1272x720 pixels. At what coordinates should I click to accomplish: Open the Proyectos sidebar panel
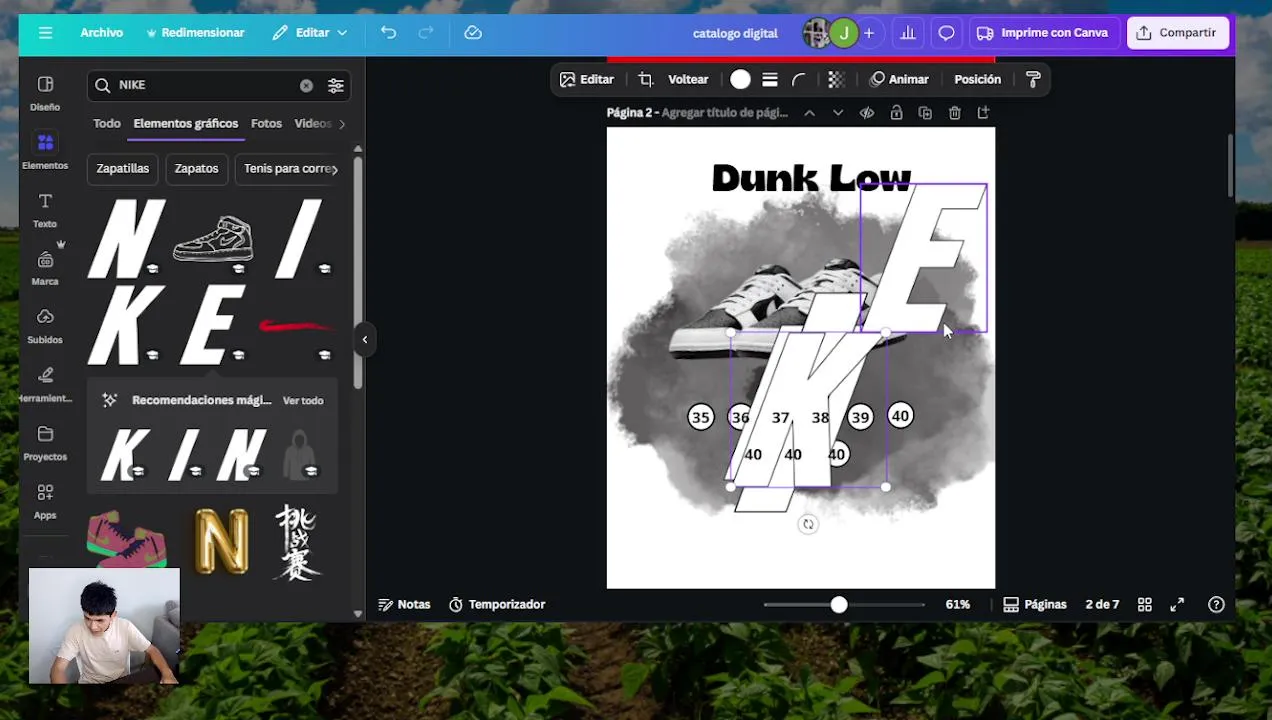(45, 443)
